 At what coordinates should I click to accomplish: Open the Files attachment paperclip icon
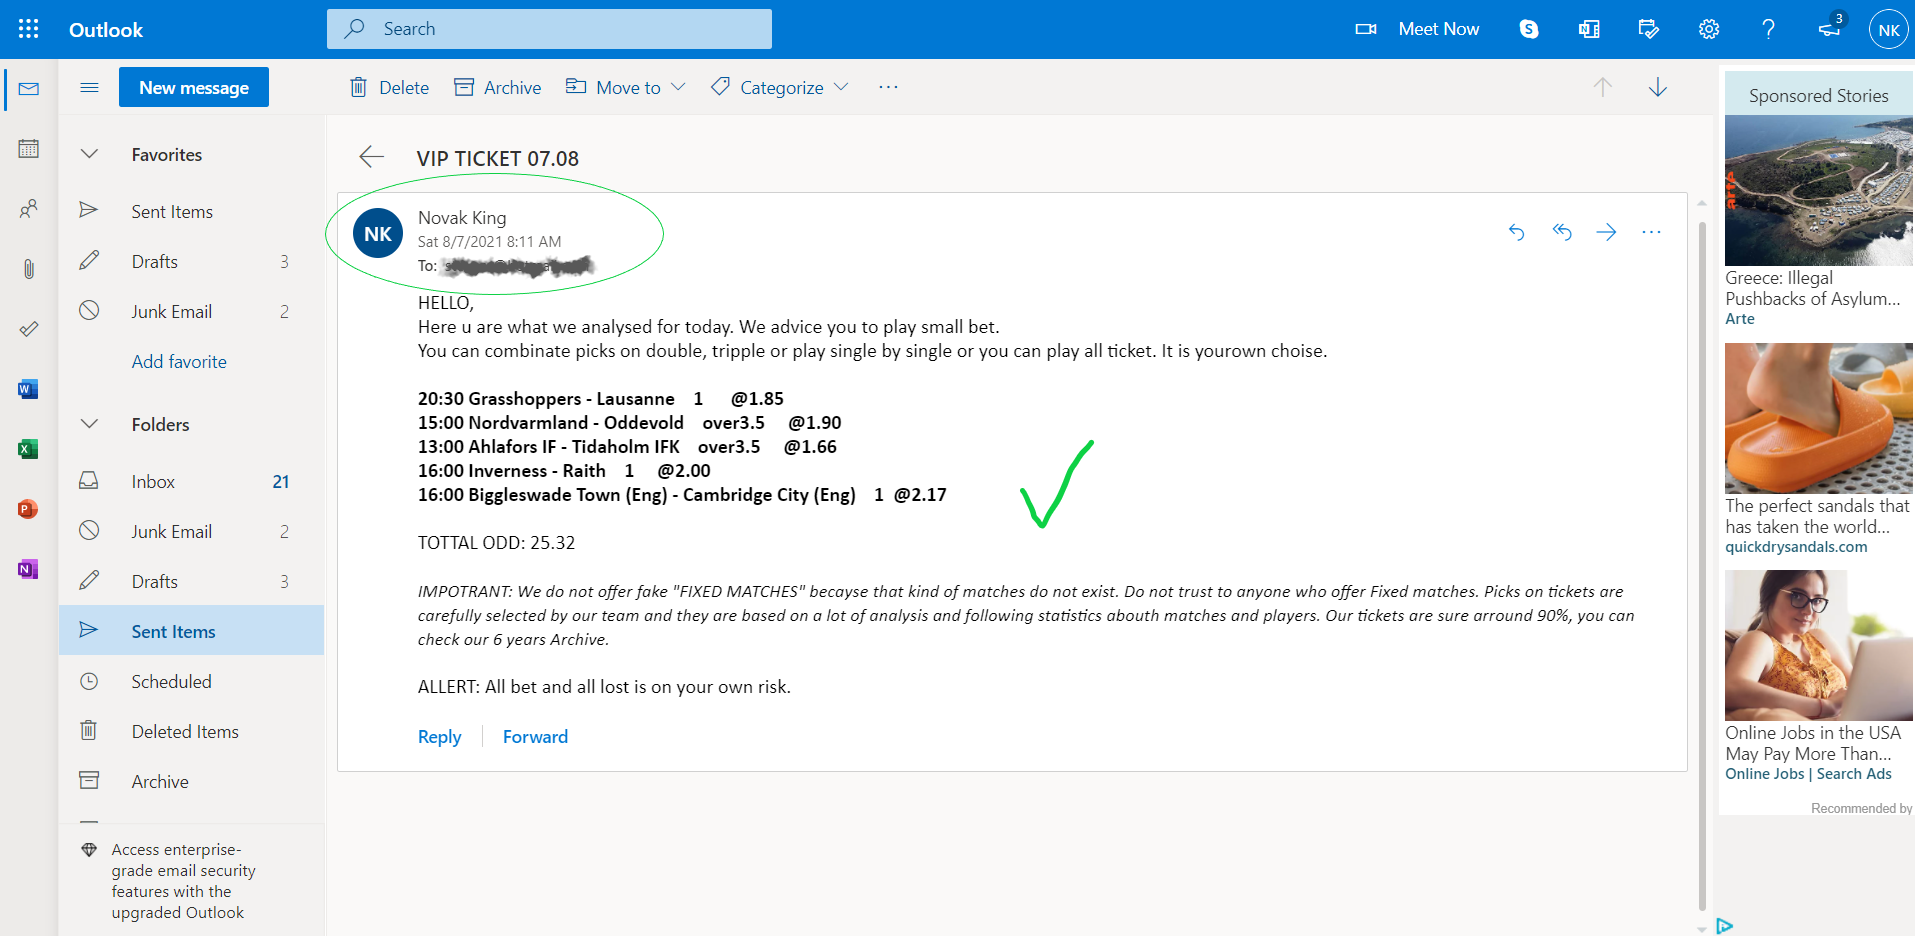click(x=28, y=269)
